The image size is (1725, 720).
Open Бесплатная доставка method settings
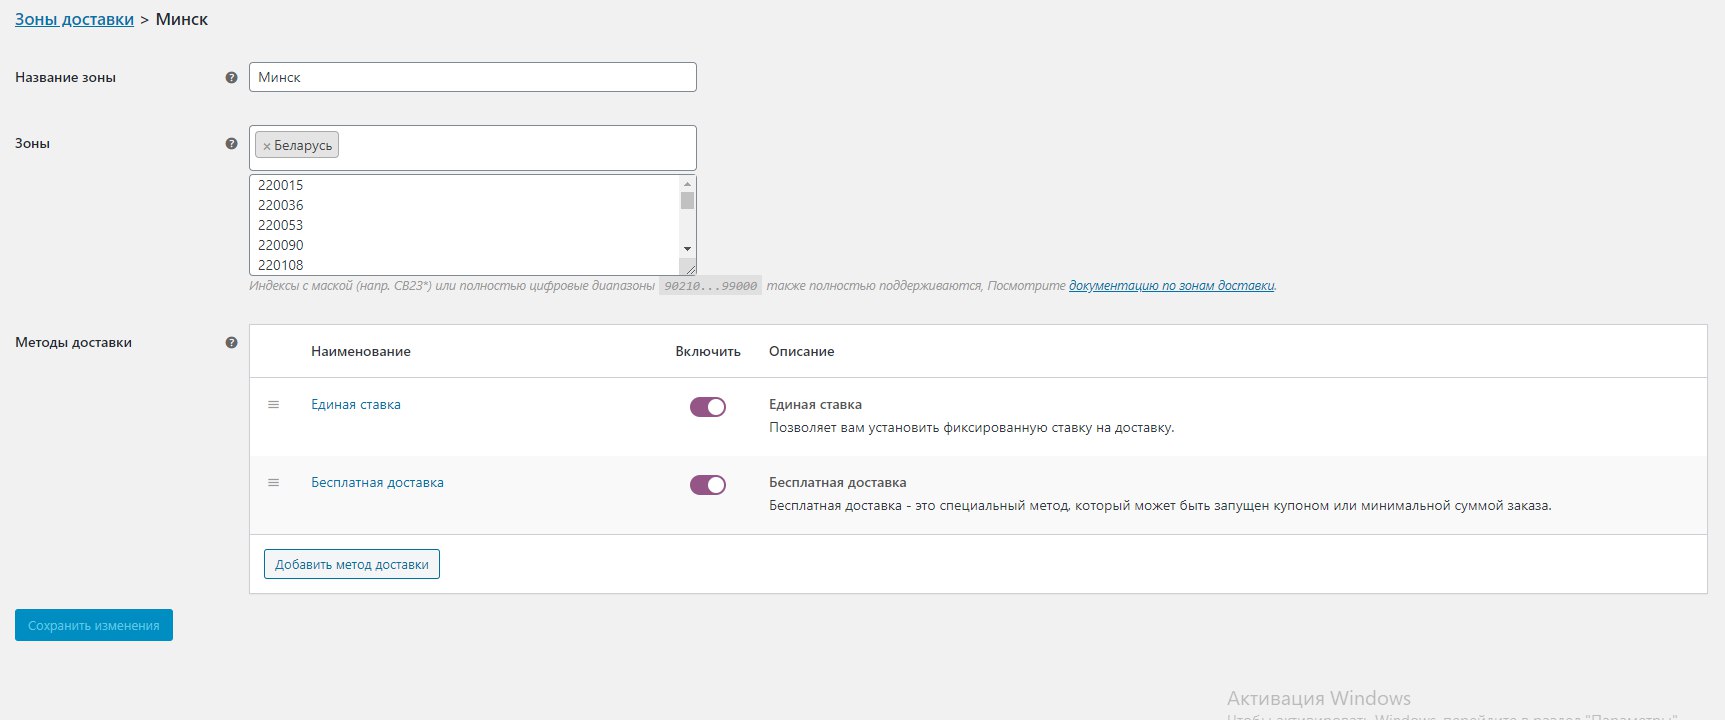[377, 483]
